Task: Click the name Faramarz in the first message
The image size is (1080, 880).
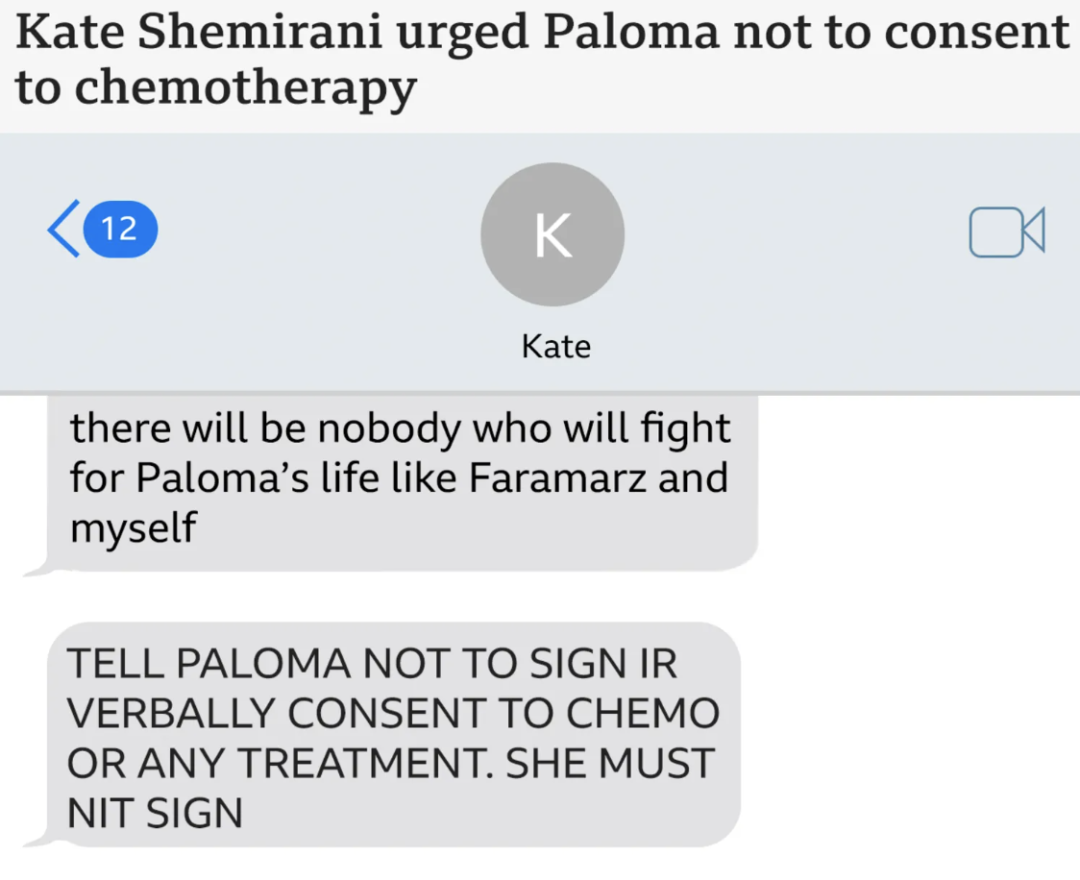Action: [558, 477]
